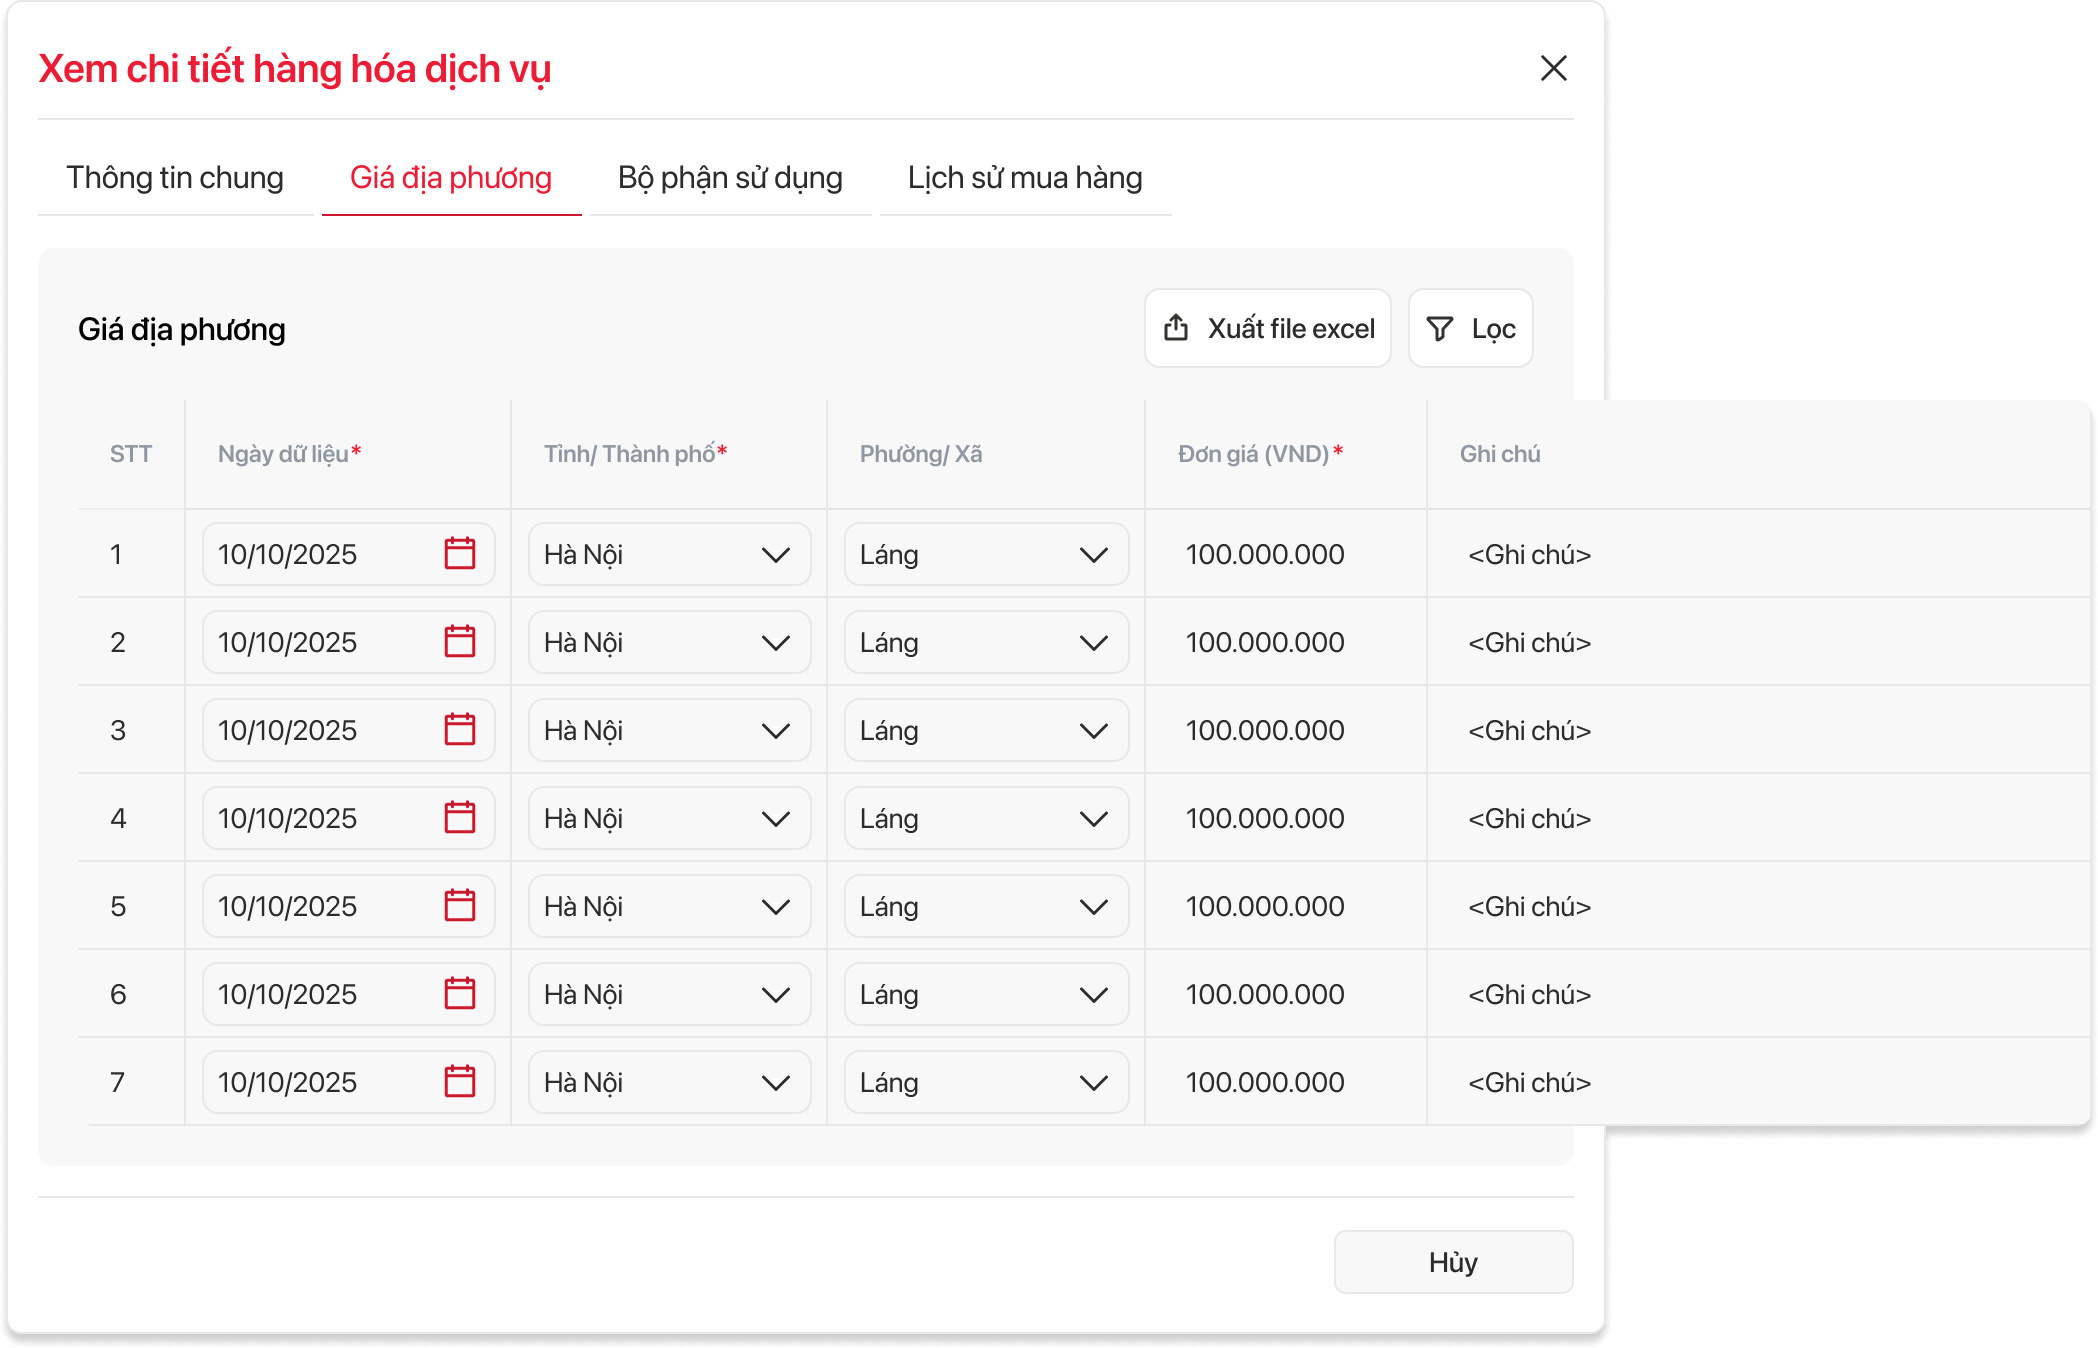Image resolution: width=2098 pixels, height=1348 pixels.
Task: Click the funnel filter icon
Action: 1439,328
